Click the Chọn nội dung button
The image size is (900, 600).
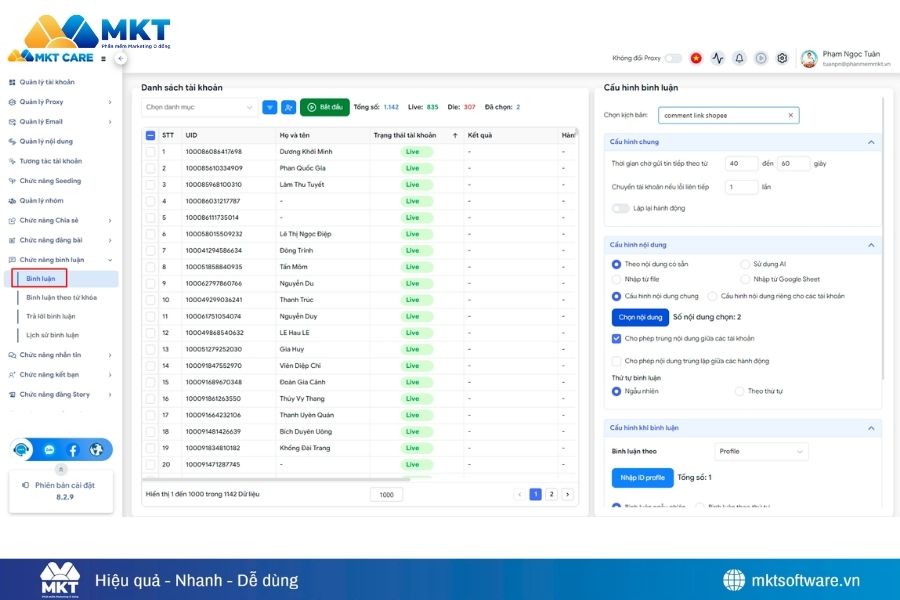(639, 317)
